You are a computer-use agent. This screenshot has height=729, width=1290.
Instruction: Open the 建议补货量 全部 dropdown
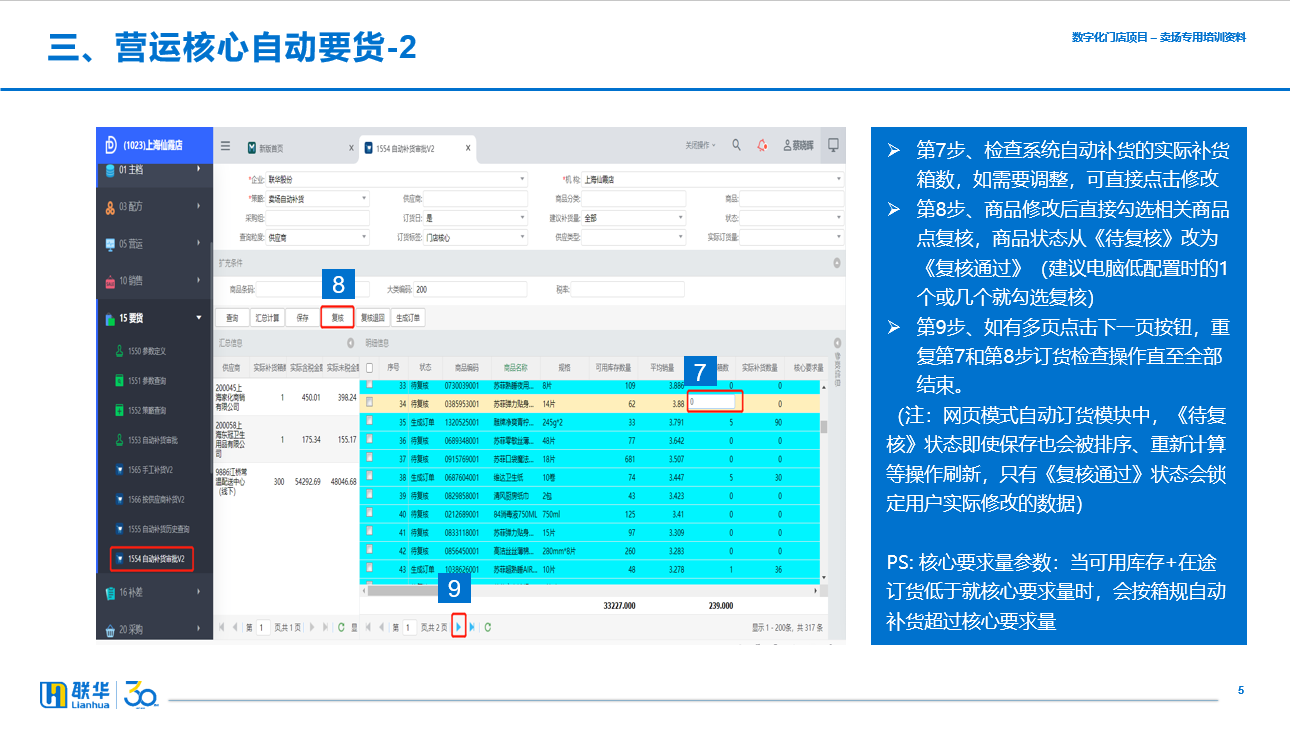tap(680, 218)
